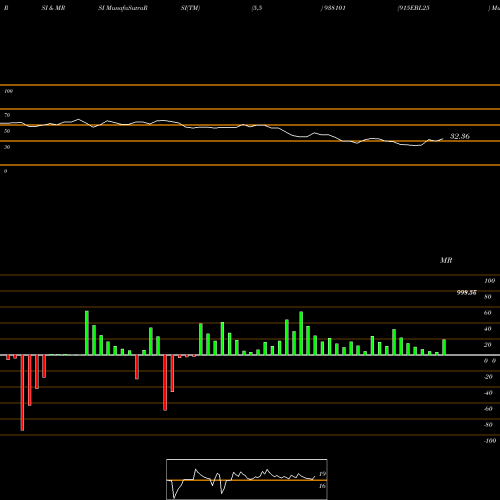This screenshot has height=500, width=500.
Task: Click the '938101' header text
Action: 335,8
